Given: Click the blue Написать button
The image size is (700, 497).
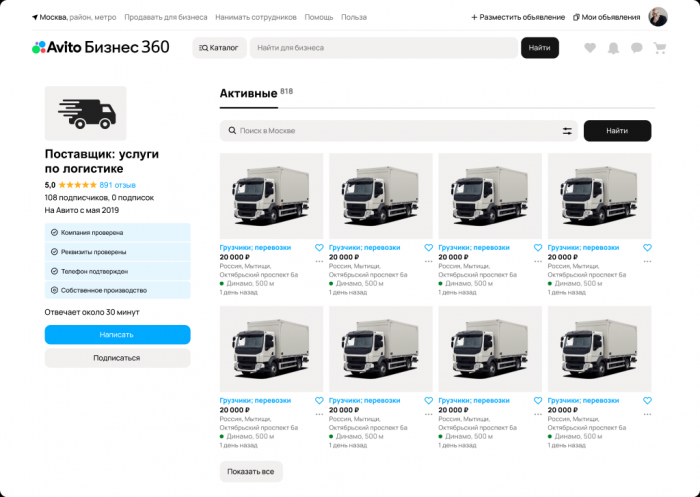Looking at the screenshot, I should (117, 334).
